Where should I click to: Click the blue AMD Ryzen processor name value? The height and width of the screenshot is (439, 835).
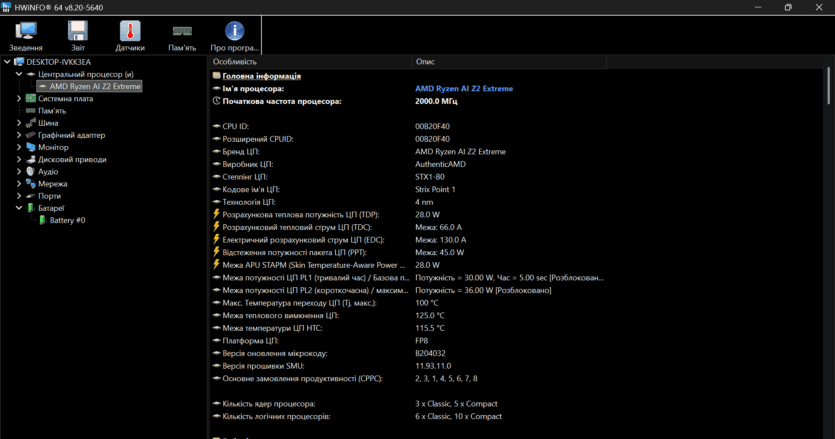pos(463,88)
